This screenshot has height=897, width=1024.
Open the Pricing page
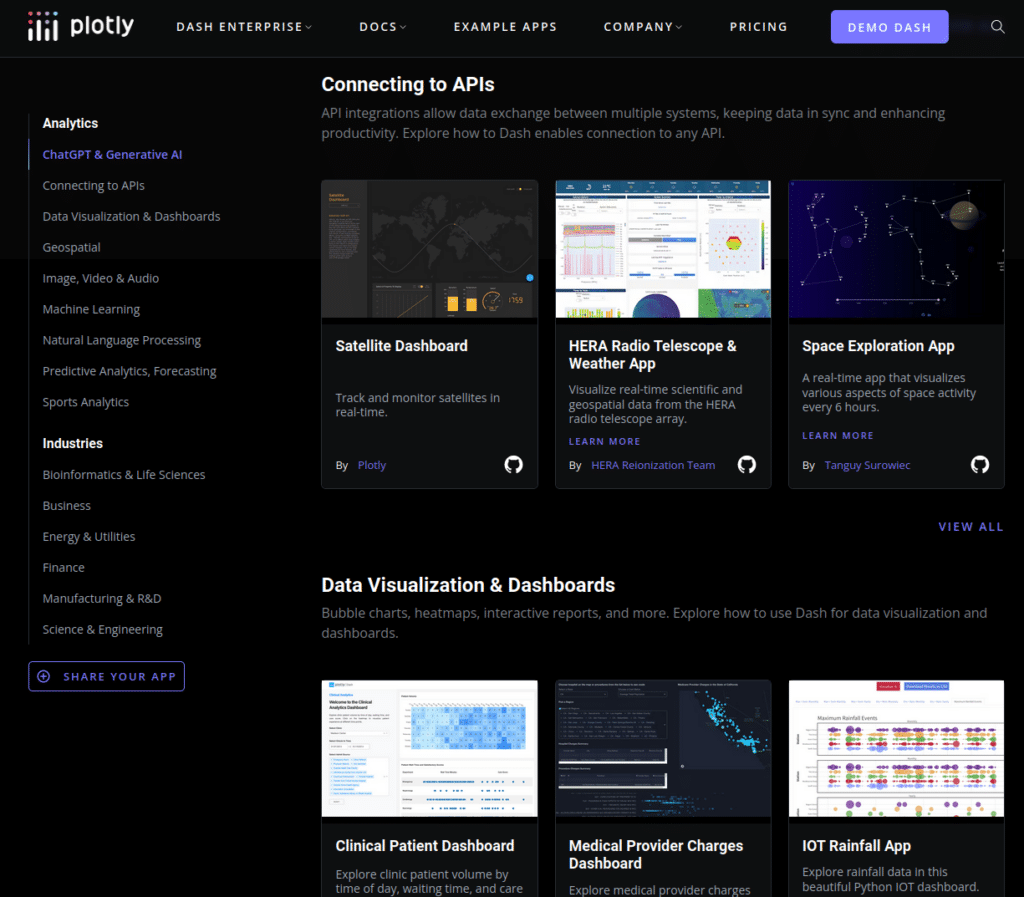[758, 27]
